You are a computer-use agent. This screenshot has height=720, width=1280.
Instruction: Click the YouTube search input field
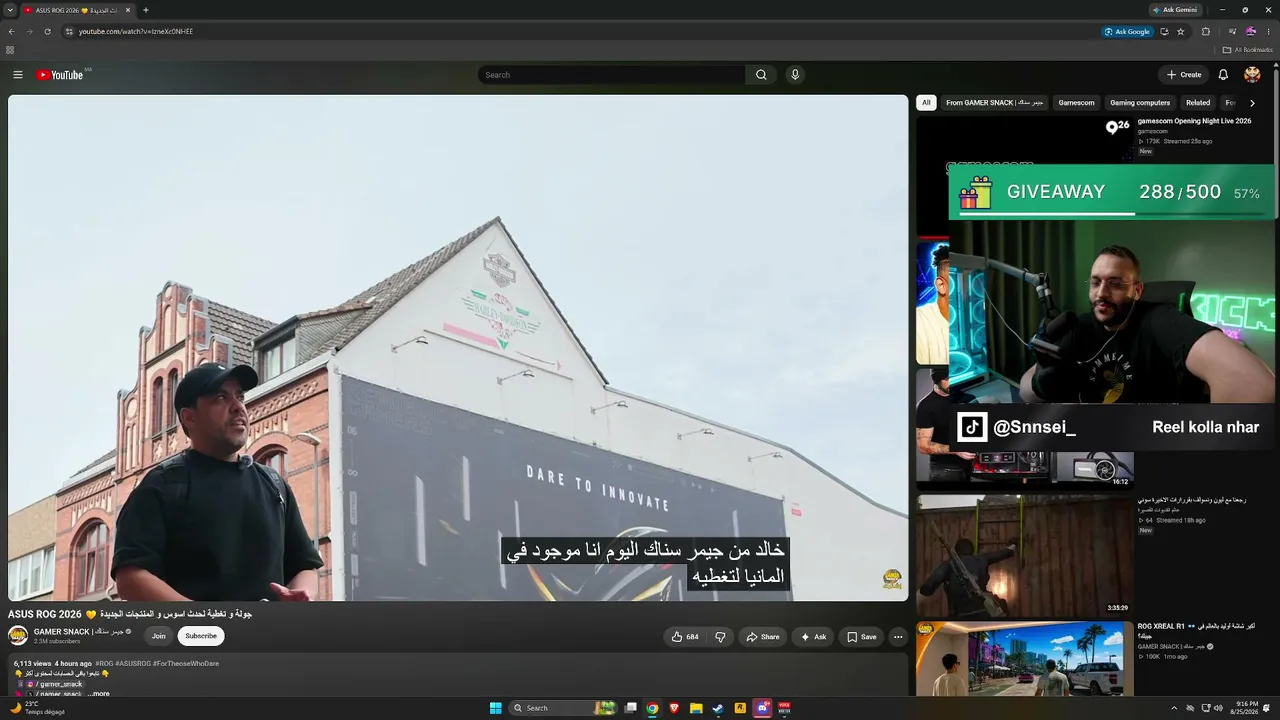[x=612, y=75]
